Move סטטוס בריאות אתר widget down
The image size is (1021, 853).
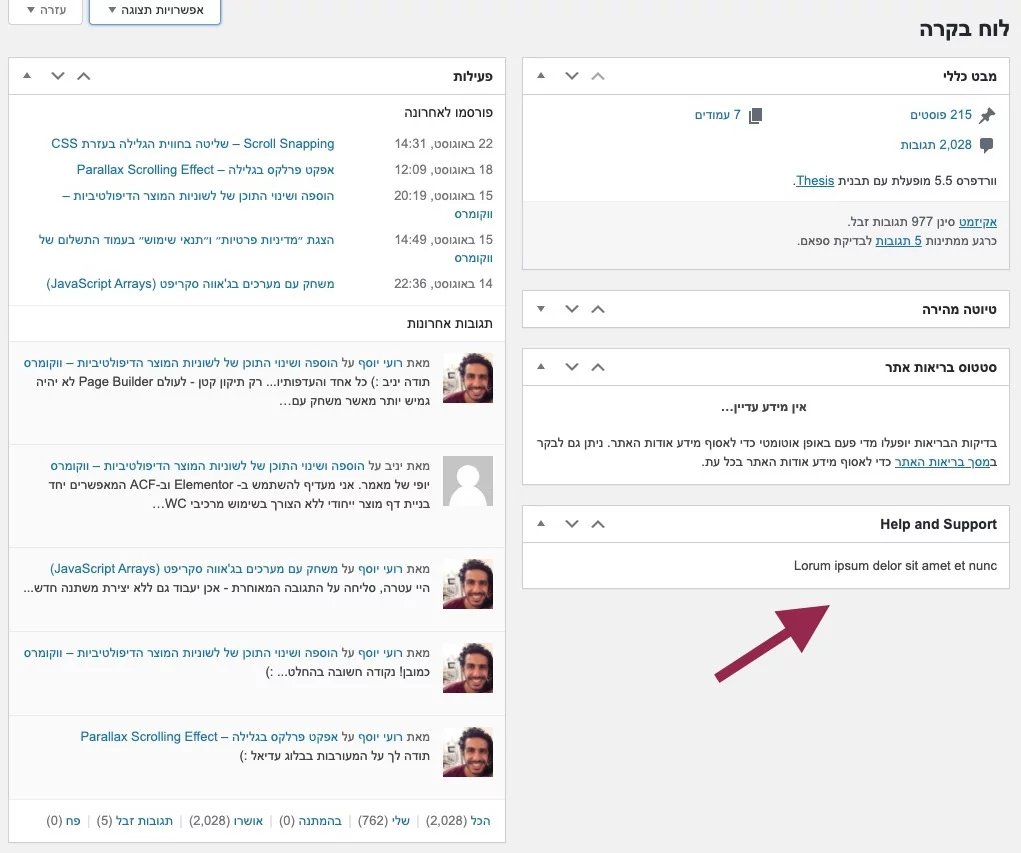click(x=572, y=367)
